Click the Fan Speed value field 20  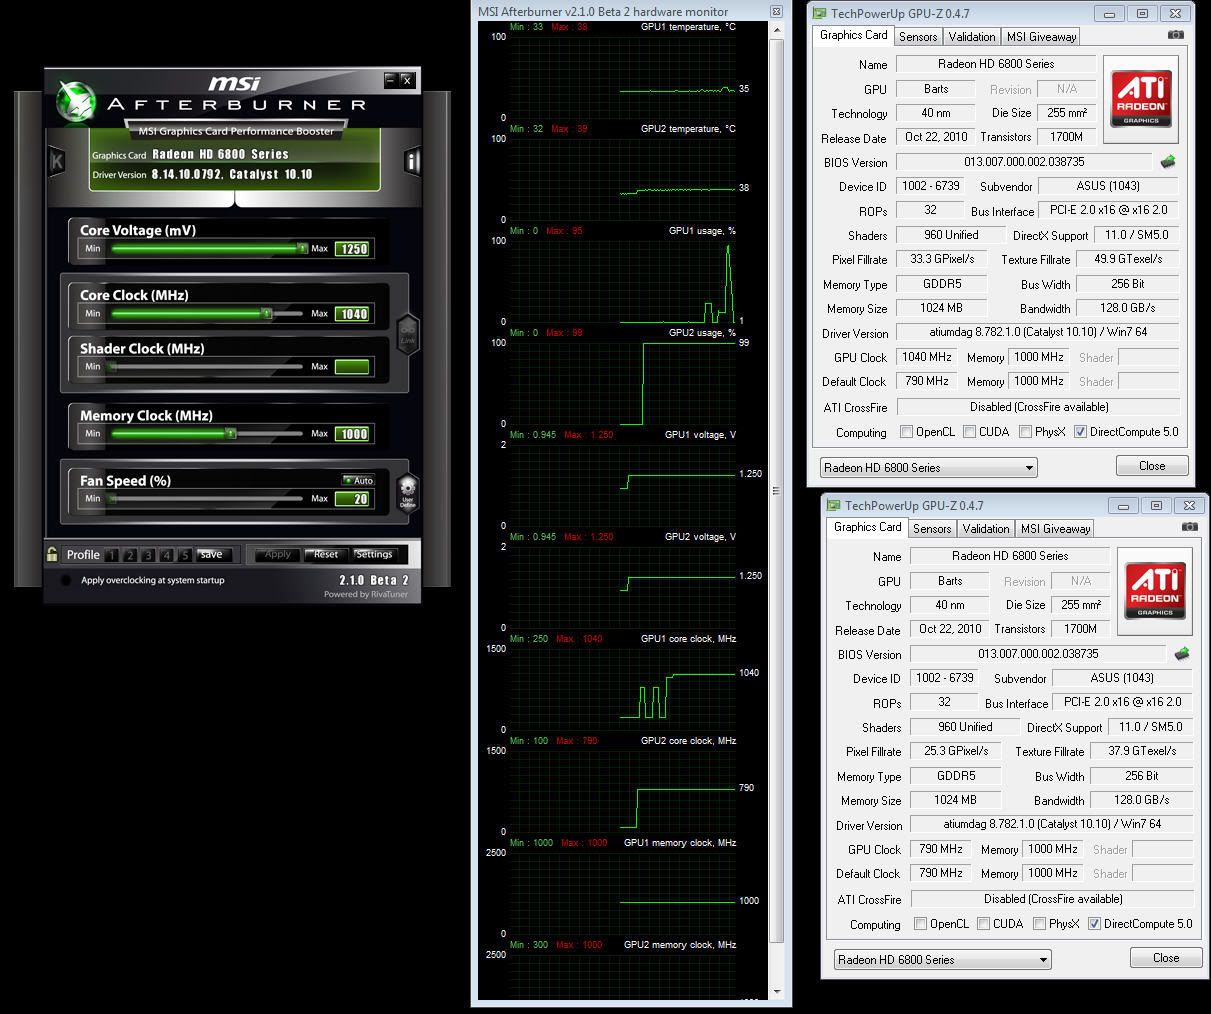pyautogui.click(x=353, y=499)
